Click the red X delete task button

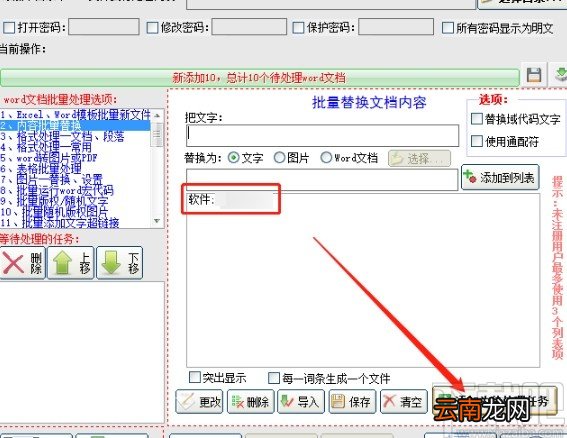pyautogui.click(x=22, y=263)
